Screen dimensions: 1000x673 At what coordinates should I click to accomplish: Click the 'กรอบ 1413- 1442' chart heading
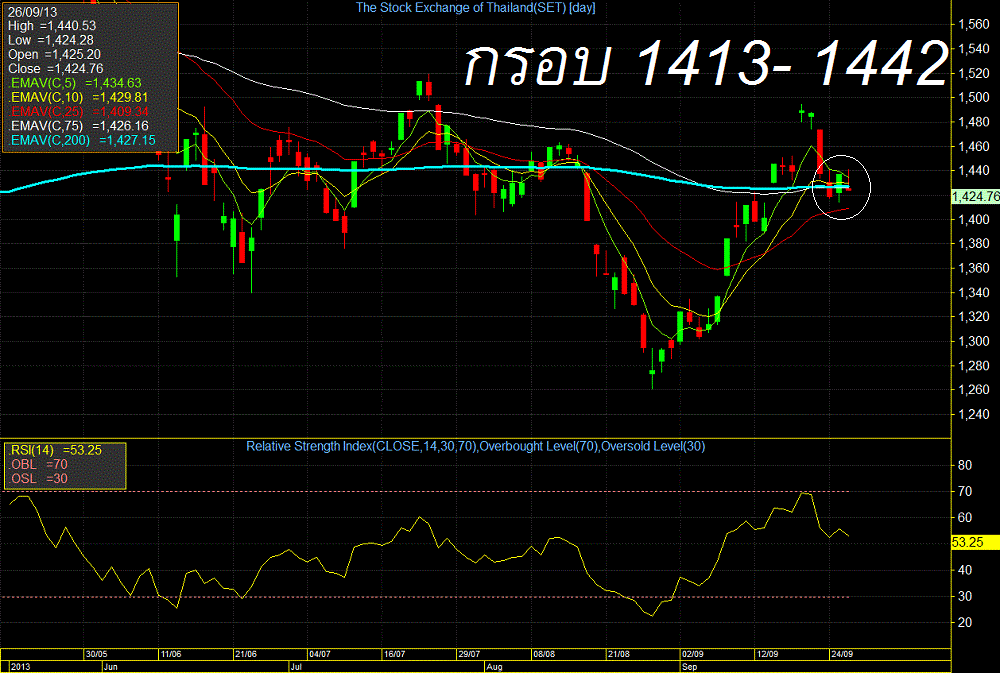[x=705, y=62]
